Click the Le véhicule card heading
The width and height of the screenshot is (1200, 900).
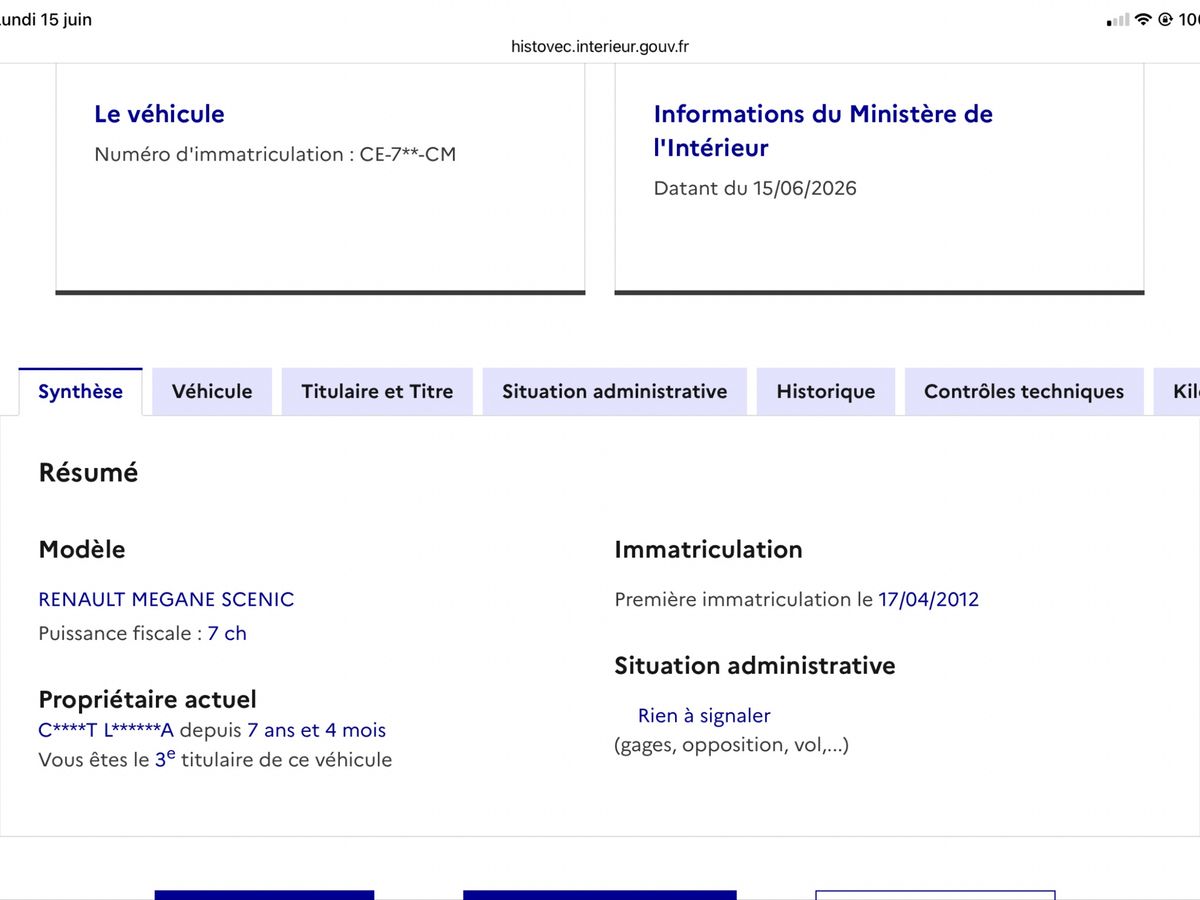click(159, 114)
